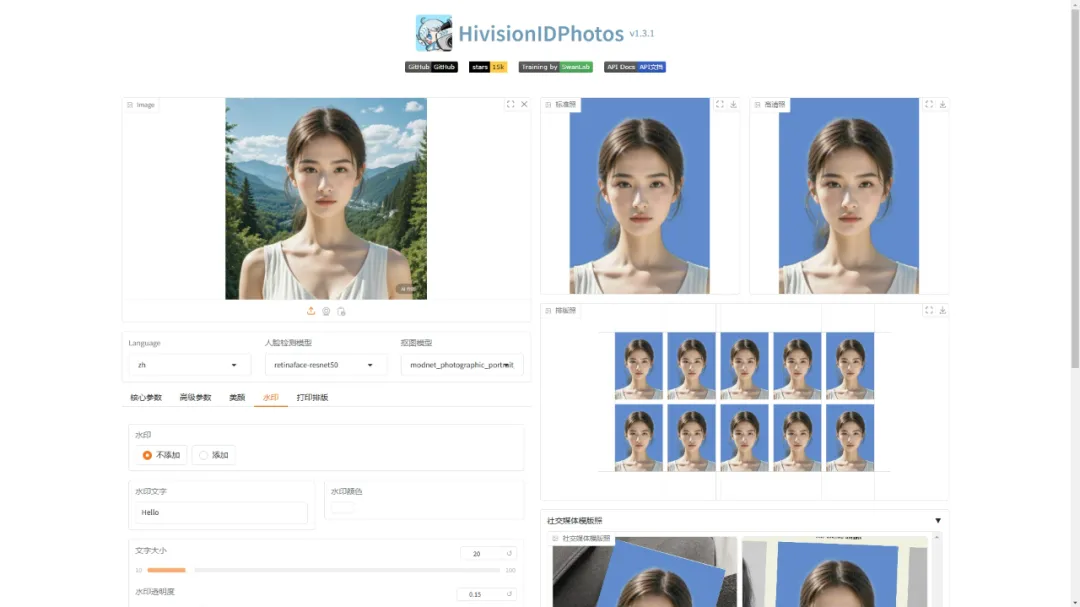Download the 高清照 HD photo
The width and height of the screenshot is (1080, 607).
(942, 104)
